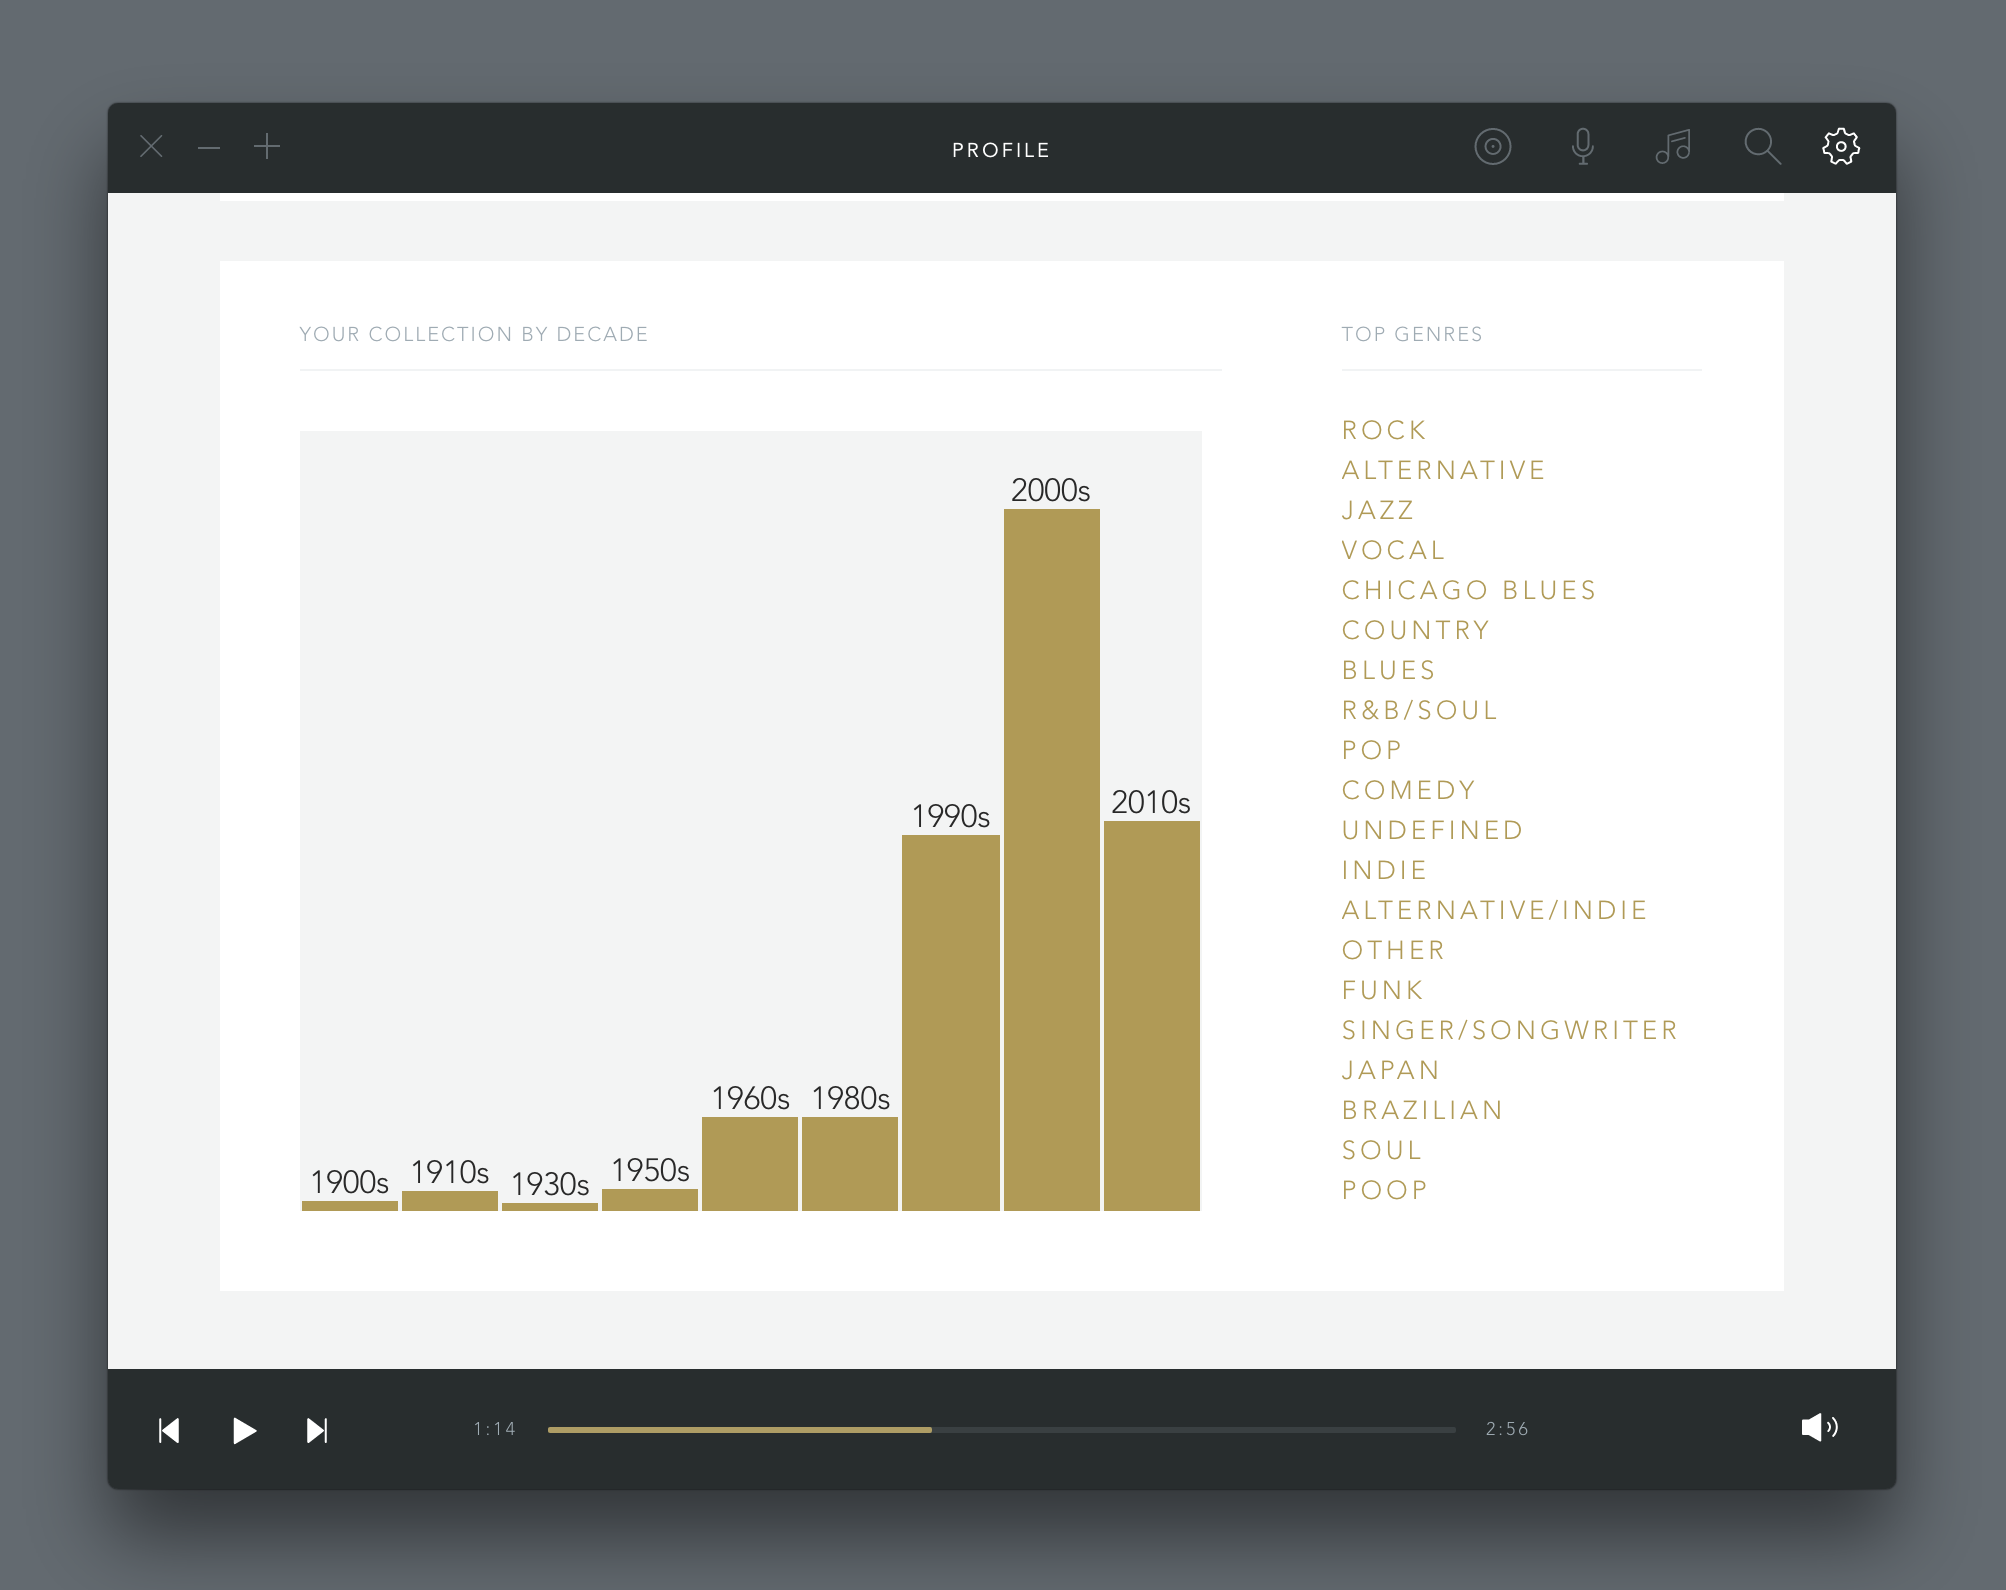Skip to the previous track
This screenshot has width=2006, height=1590.
(169, 1430)
